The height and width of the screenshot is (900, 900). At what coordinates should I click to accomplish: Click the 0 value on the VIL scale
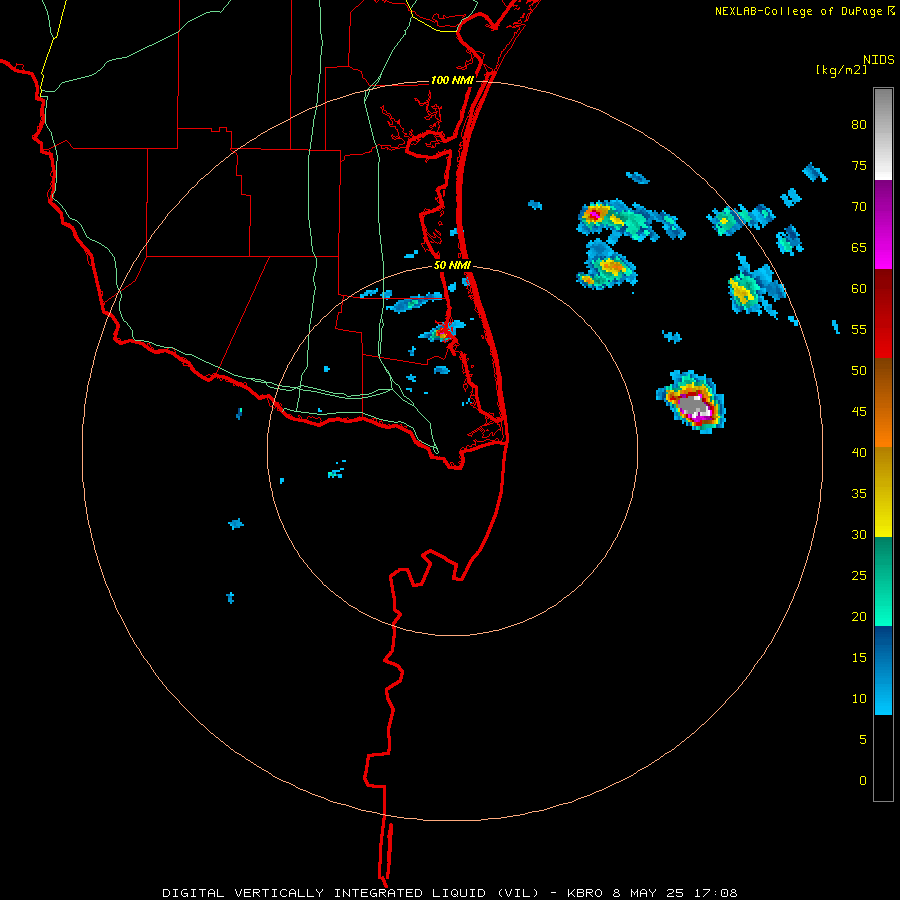[x=863, y=781]
